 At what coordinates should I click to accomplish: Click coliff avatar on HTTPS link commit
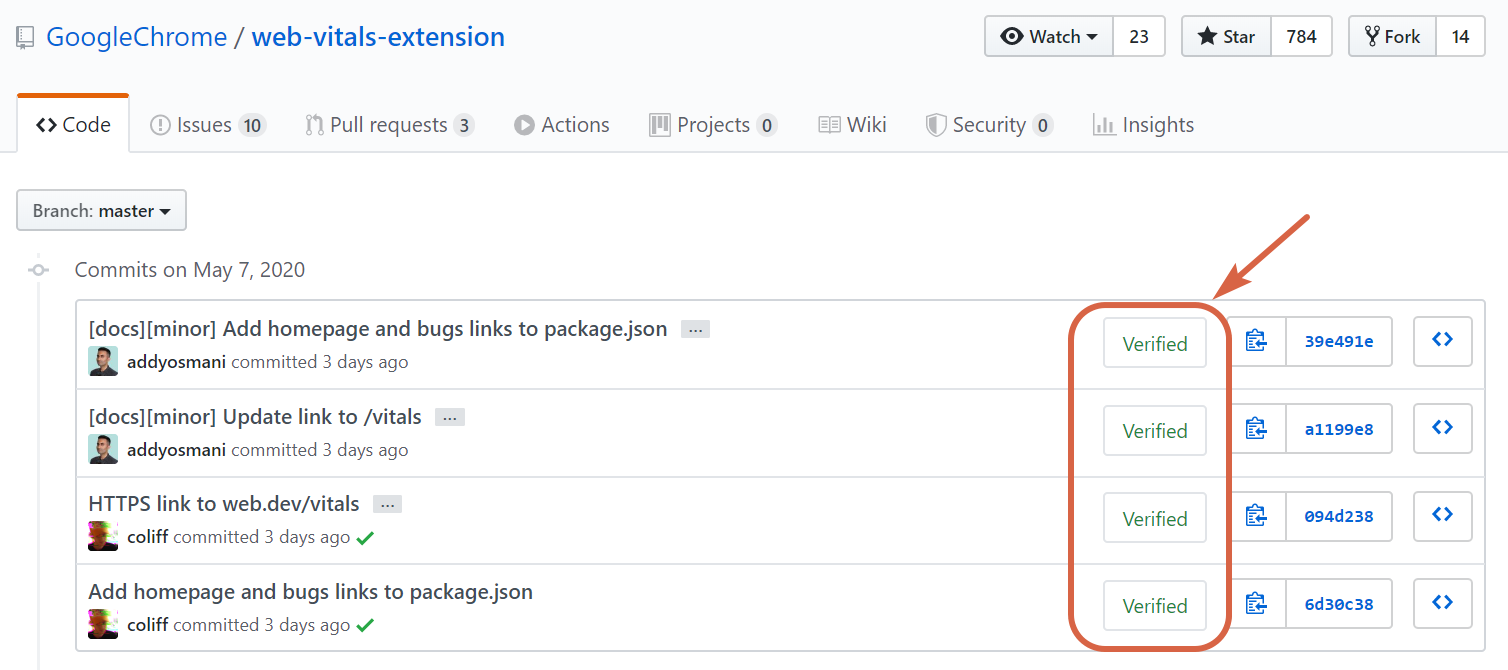coord(103,536)
